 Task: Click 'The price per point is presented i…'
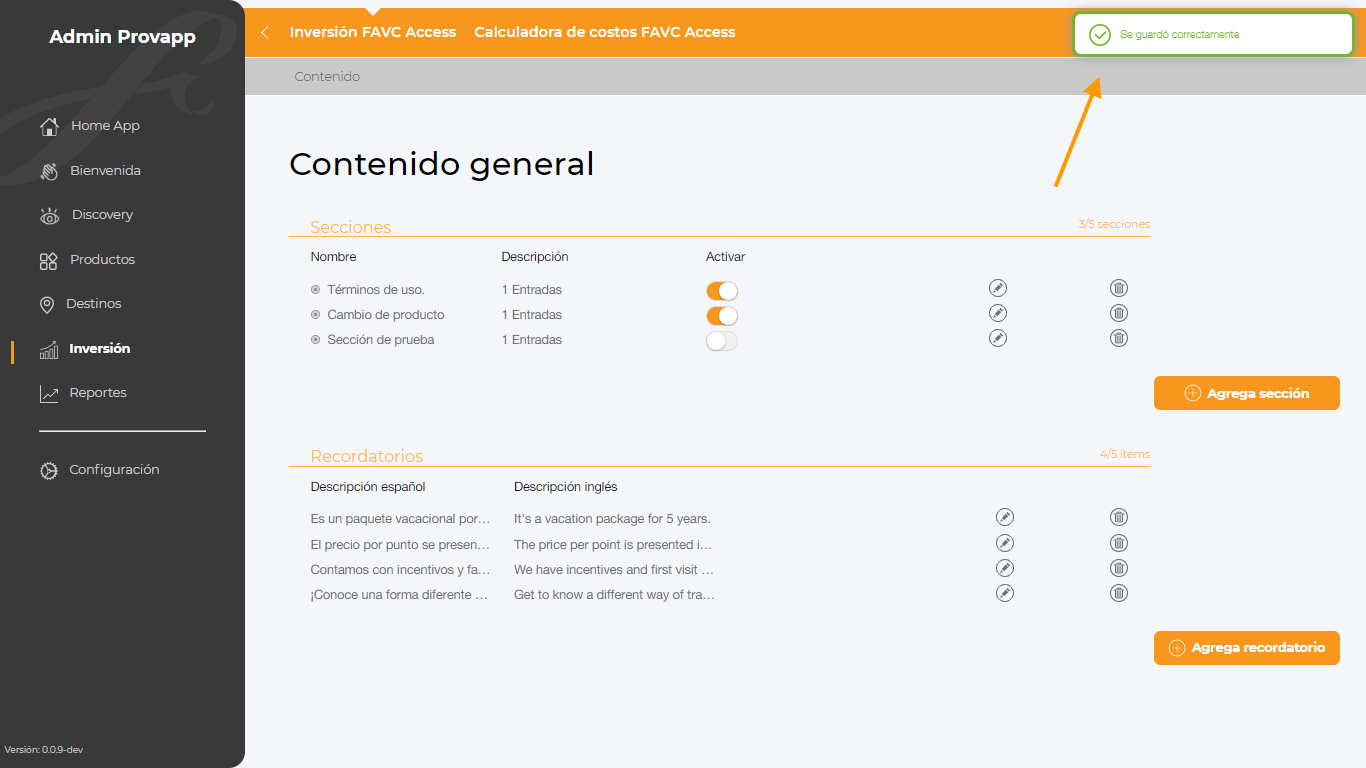tap(613, 545)
